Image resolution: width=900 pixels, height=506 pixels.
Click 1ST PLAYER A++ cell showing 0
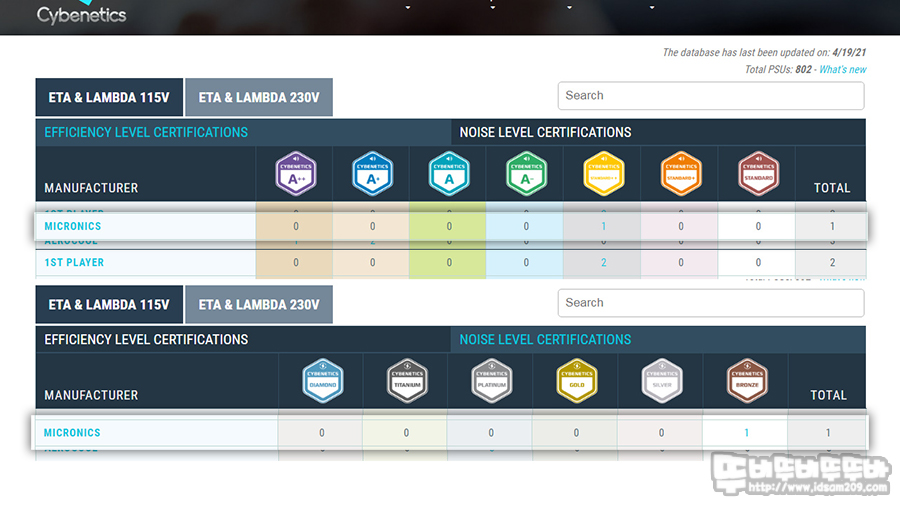click(x=296, y=263)
